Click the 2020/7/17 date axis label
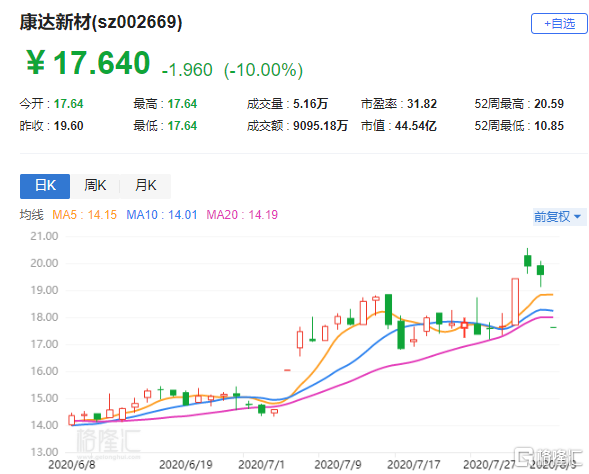Screen dimensions: 589x474 [414, 465]
